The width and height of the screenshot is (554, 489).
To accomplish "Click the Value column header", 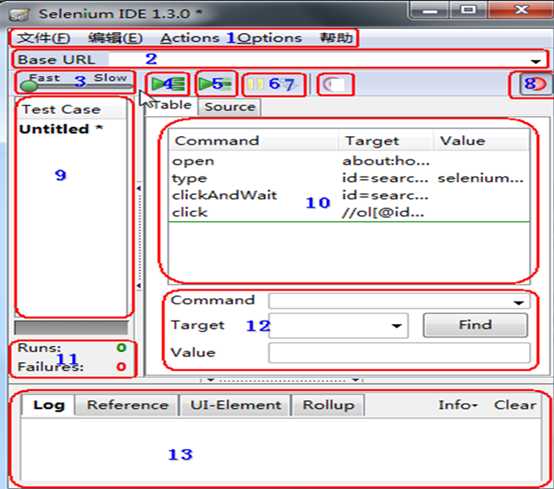I will pos(482,141).
